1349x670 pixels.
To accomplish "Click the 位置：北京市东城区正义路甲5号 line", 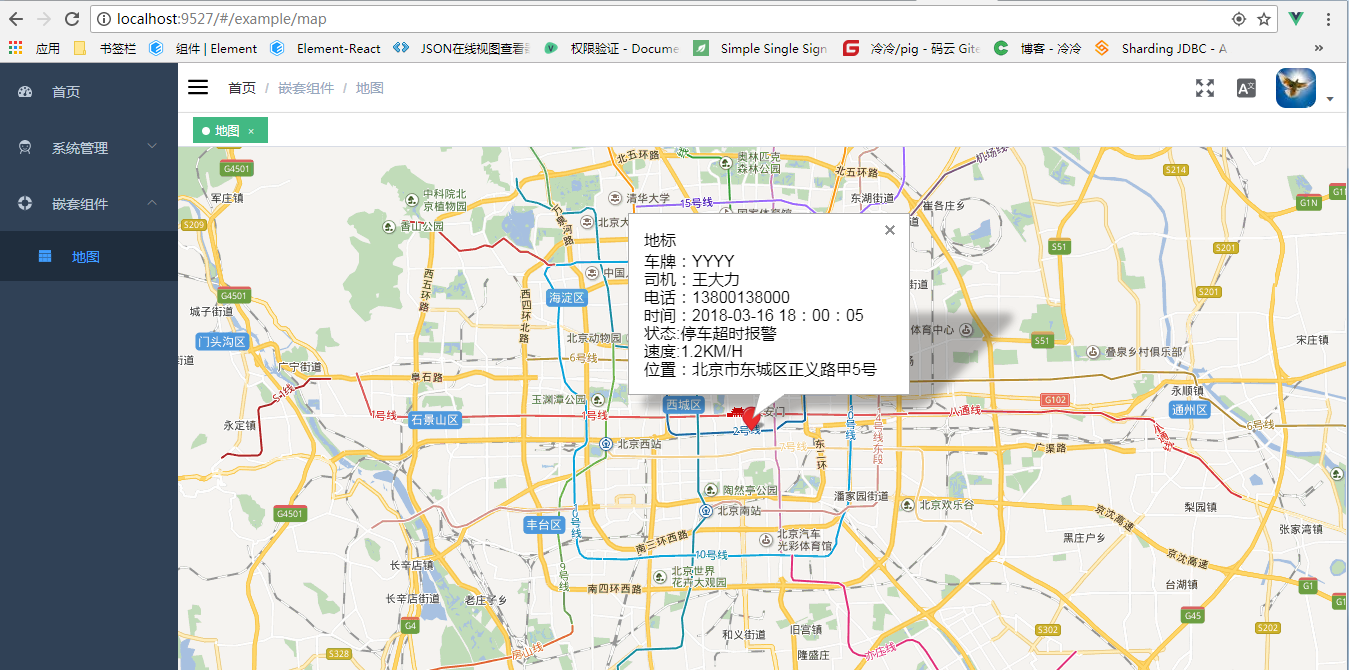I will click(760, 369).
